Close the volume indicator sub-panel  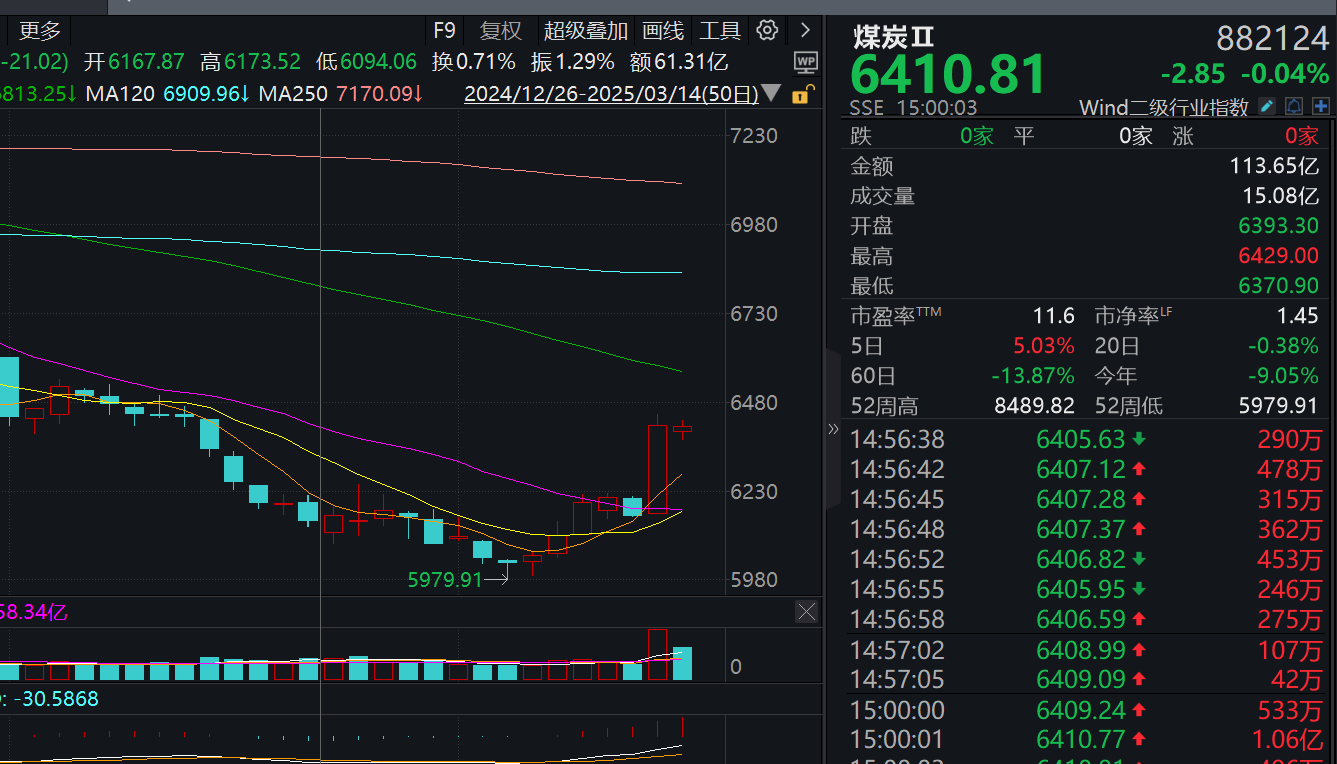click(806, 611)
